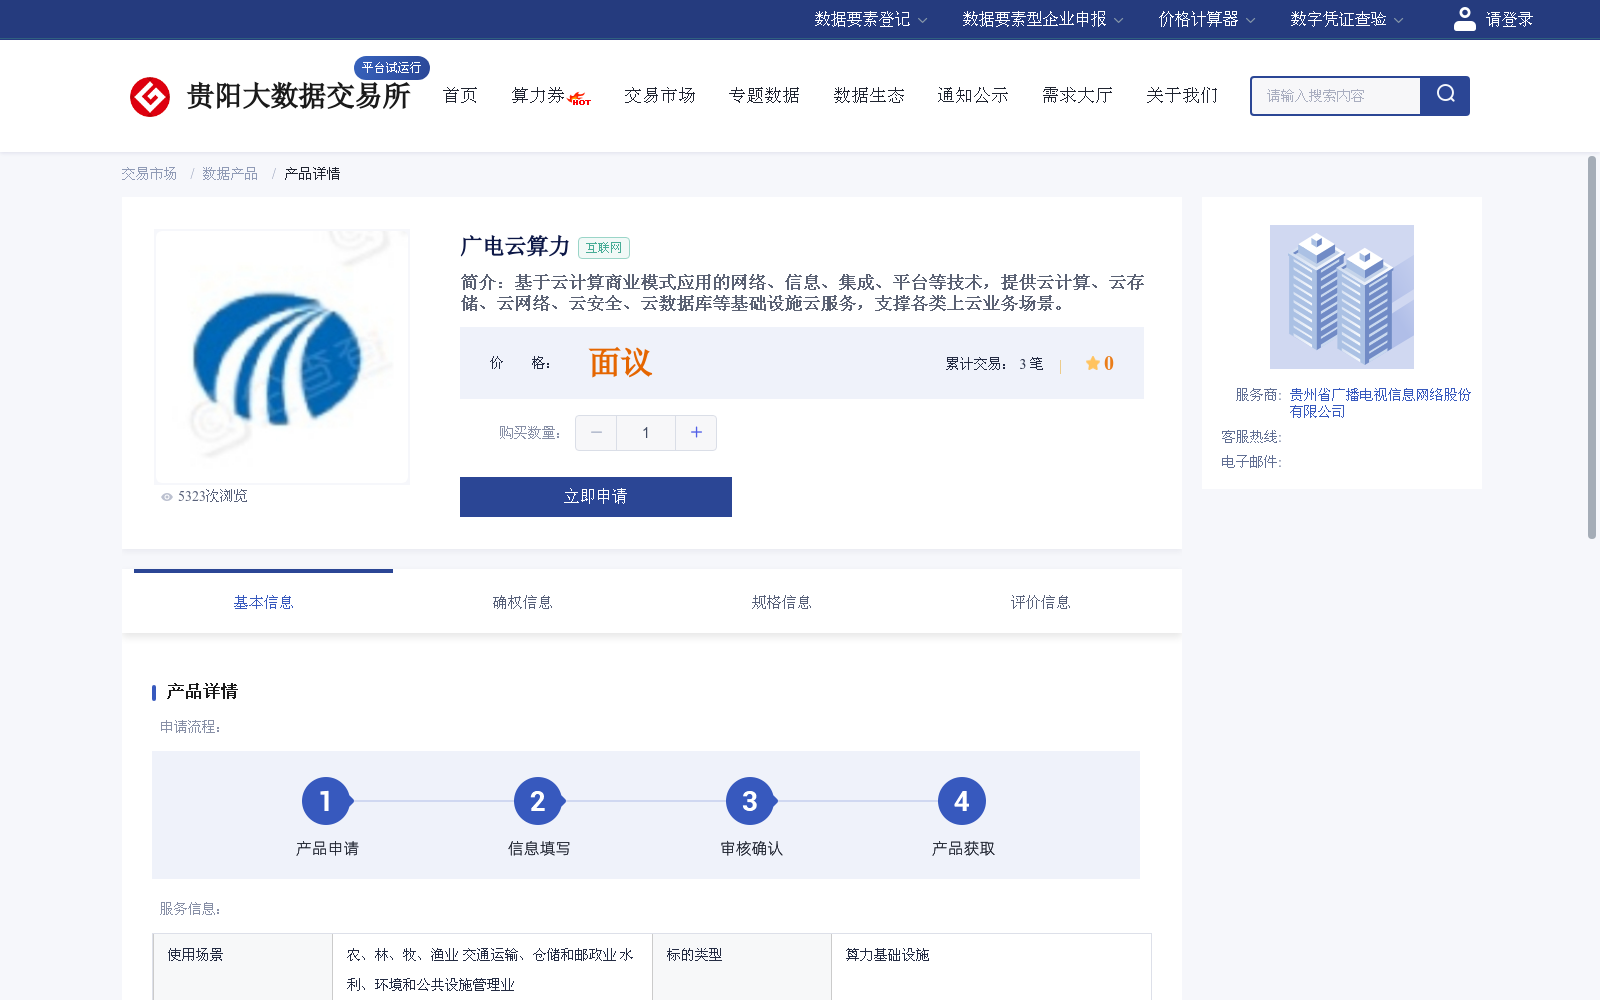Screen dimensions: 1600x1000
Task: Click the user avatar login icon
Action: [1464, 19]
